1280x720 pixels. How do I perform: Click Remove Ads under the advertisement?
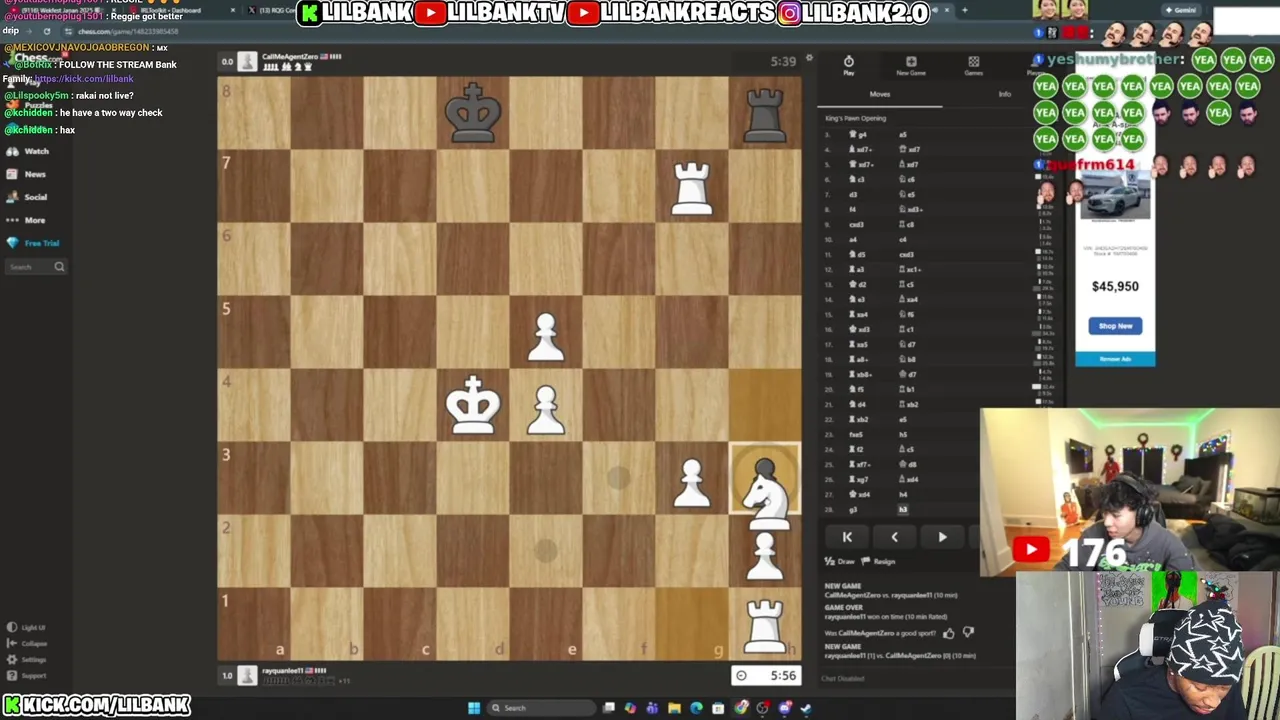1115,359
